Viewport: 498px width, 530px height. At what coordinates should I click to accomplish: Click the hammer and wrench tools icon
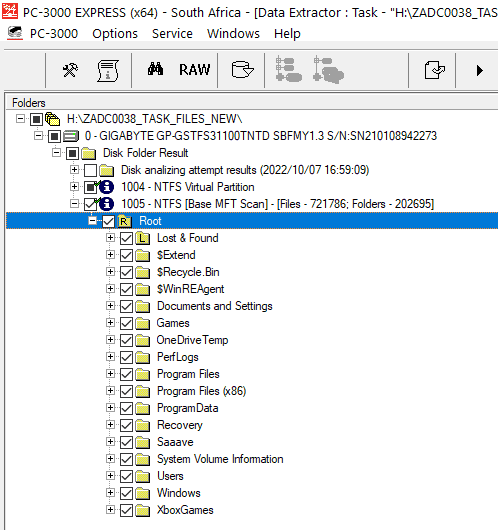tap(70, 70)
